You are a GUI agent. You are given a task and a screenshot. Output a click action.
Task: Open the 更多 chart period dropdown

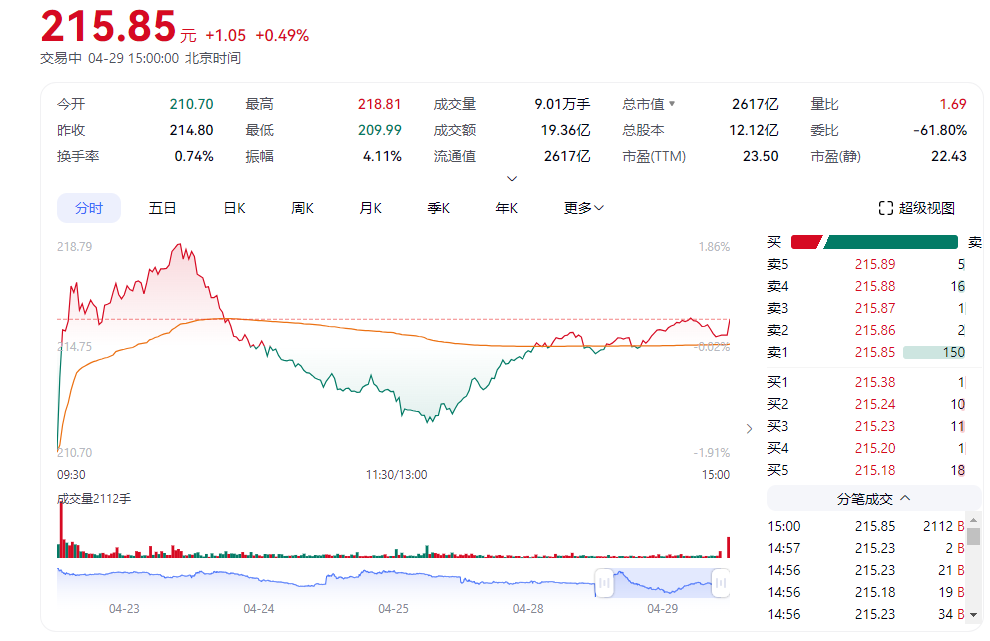(x=583, y=208)
